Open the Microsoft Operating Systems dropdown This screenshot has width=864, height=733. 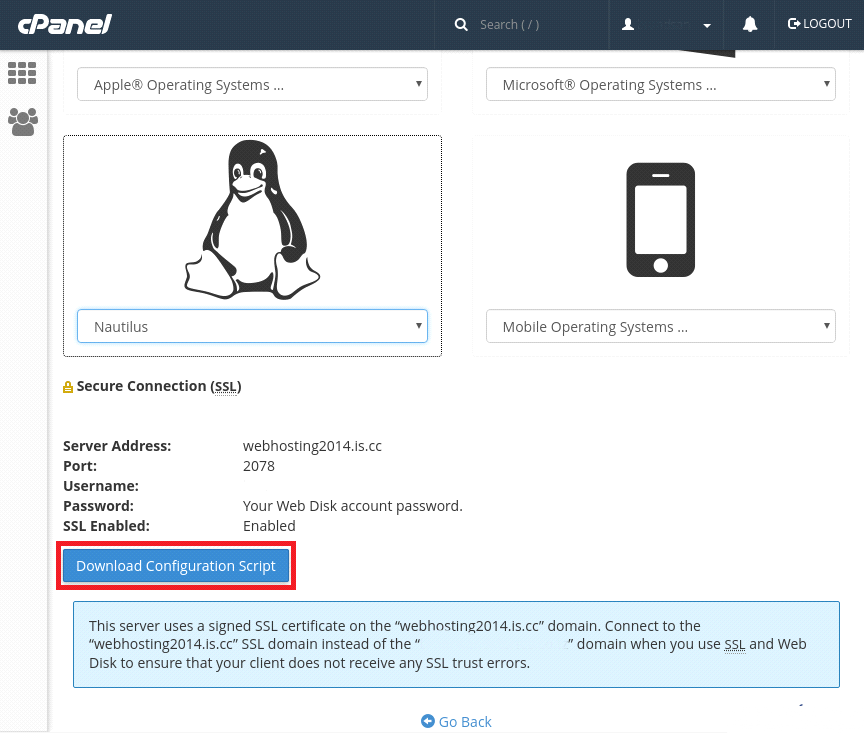coord(660,84)
